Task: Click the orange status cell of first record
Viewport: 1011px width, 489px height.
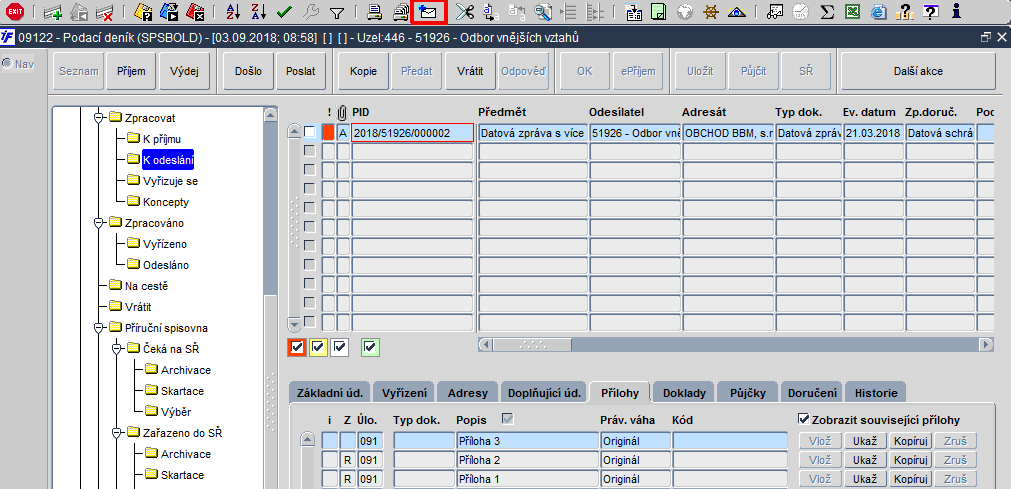Action: (x=328, y=132)
